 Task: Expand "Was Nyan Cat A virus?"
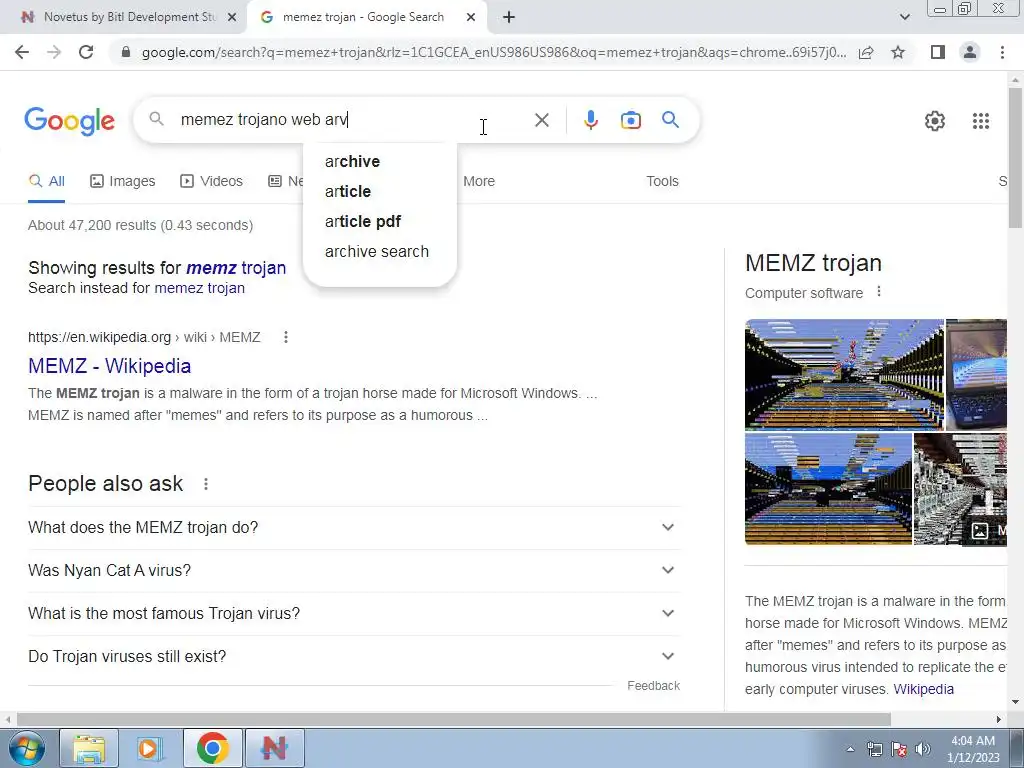[354, 571]
